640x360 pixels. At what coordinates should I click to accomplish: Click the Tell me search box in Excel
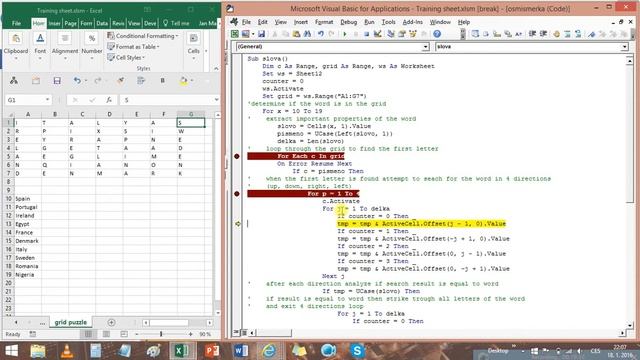click(x=177, y=23)
